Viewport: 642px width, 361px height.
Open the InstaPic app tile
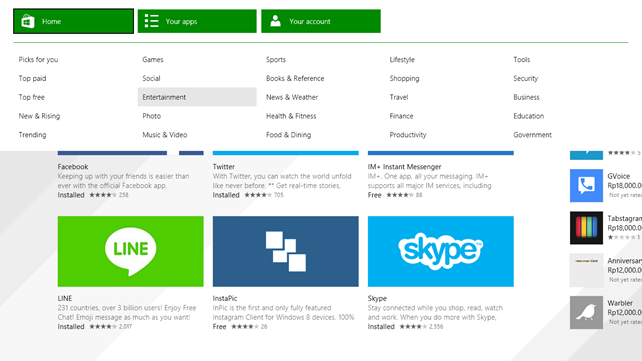click(x=285, y=251)
